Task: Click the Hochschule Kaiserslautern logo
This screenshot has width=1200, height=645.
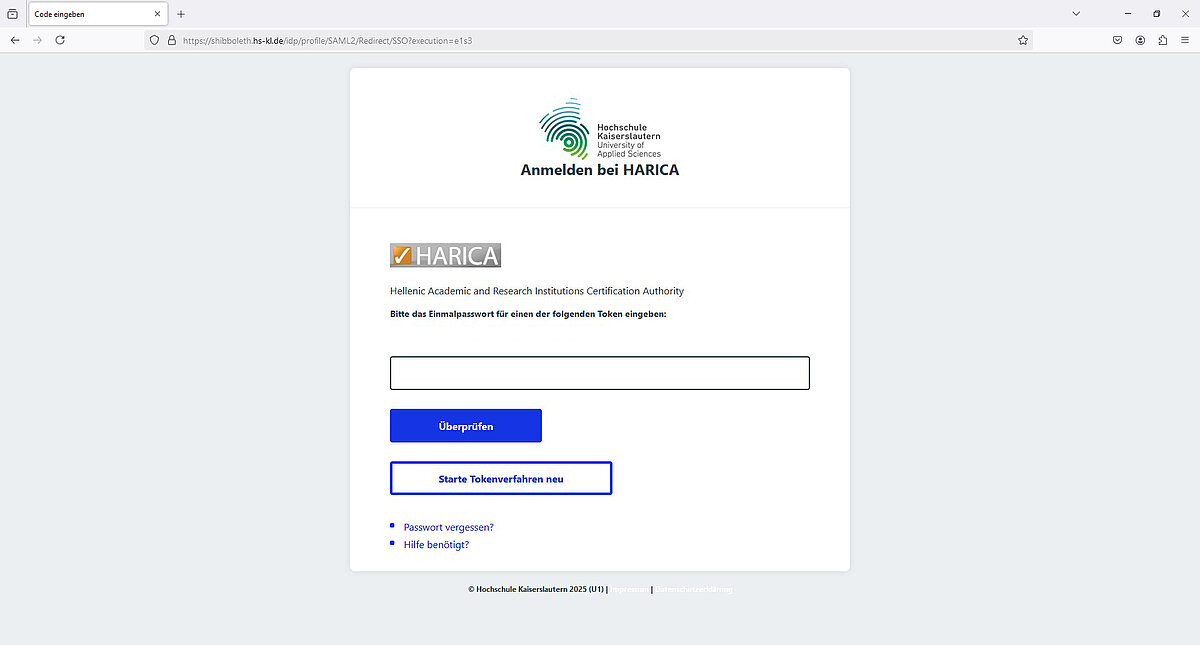Action: pos(600,129)
